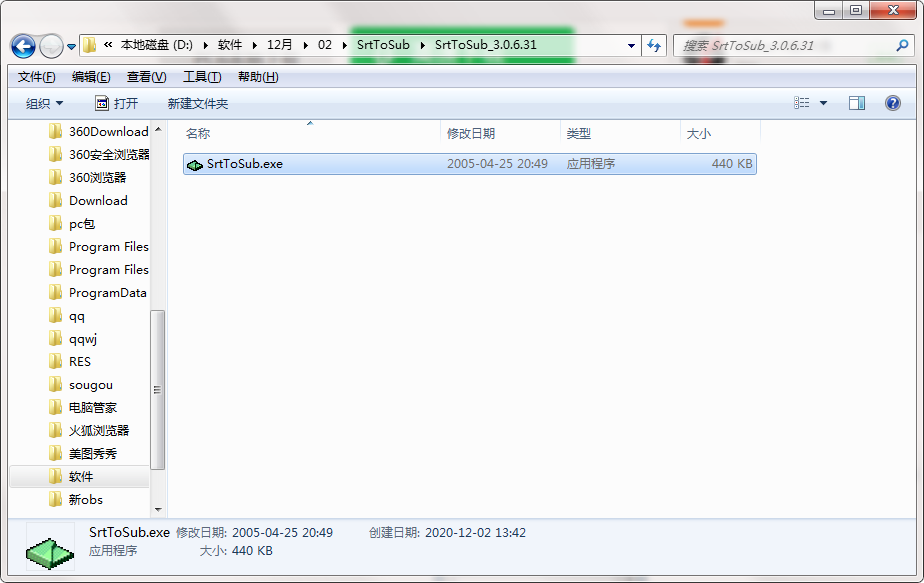This screenshot has width=924, height=583.
Task: Click the SrtToSub_3.0.6.31 address bar segment
Action: click(x=486, y=45)
